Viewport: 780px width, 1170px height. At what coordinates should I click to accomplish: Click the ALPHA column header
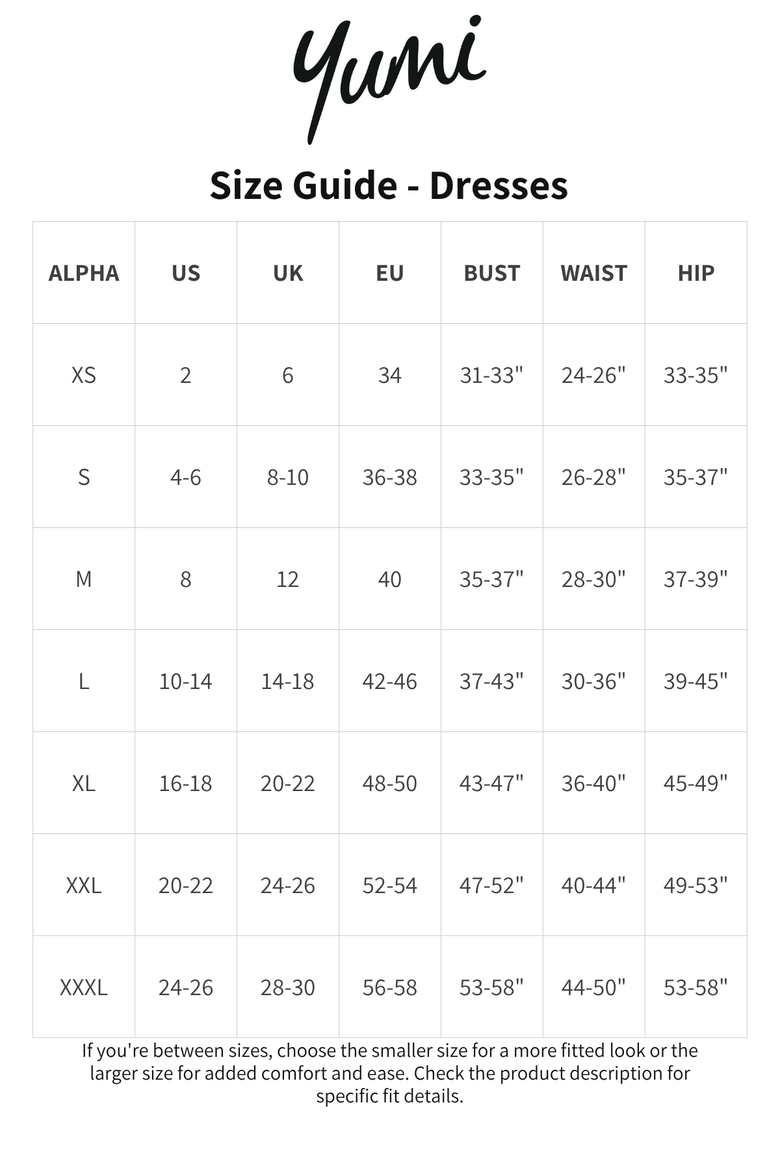click(x=84, y=273)
